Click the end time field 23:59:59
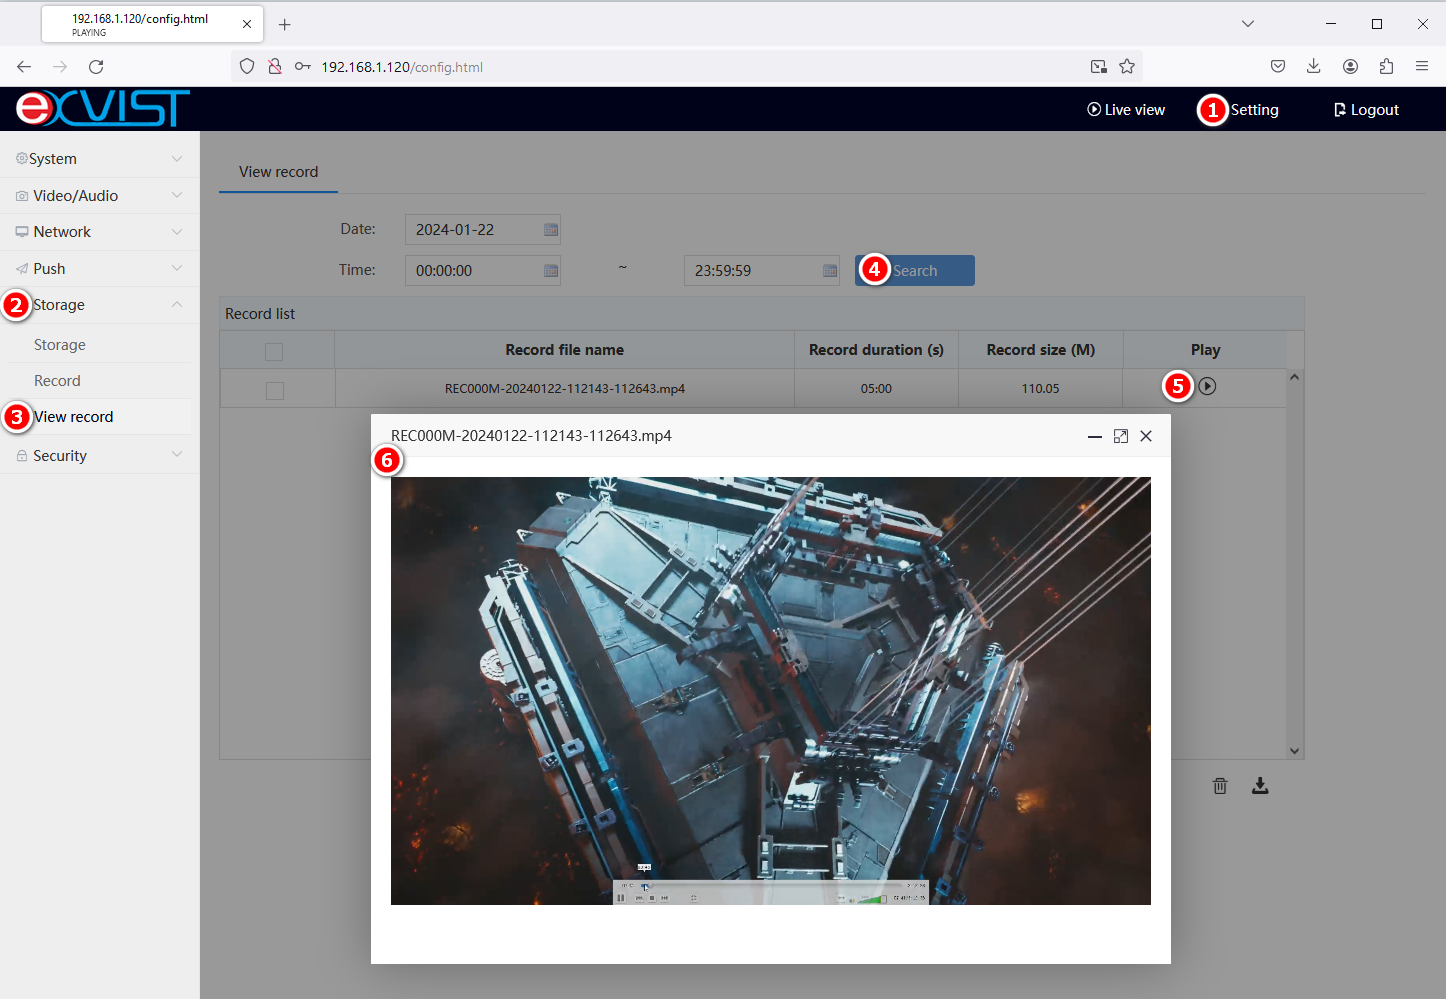This screenshot has height=999, width=1446. click(762, 270)
